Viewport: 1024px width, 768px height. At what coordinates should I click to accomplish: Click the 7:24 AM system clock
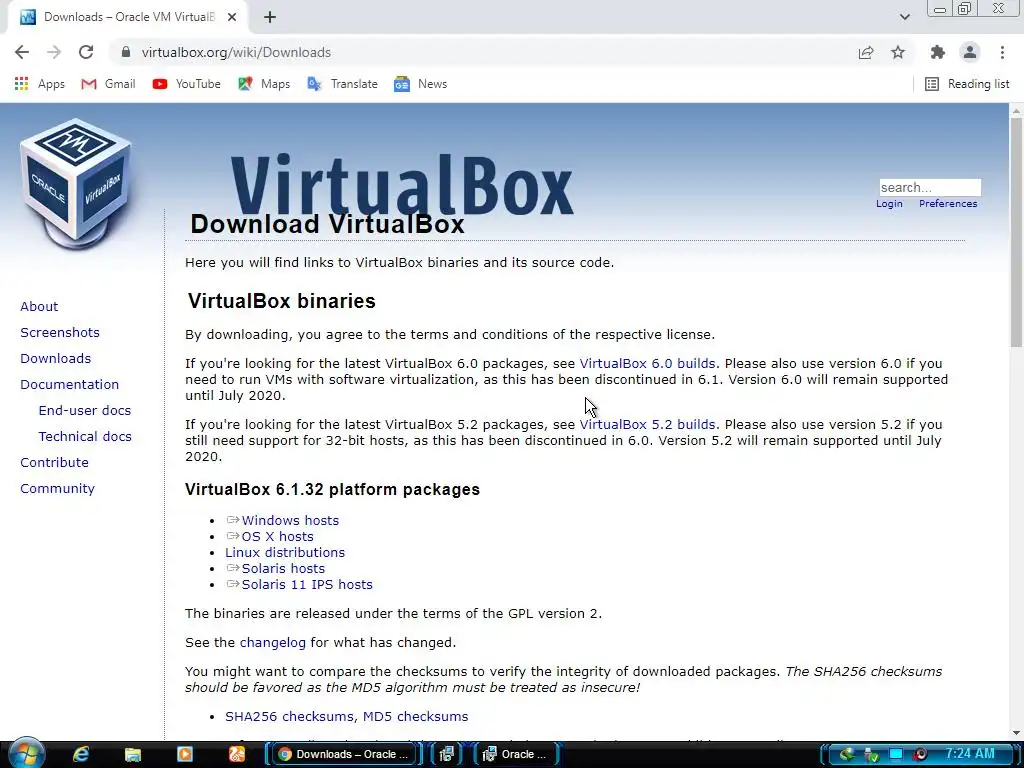tap(970, 754)
